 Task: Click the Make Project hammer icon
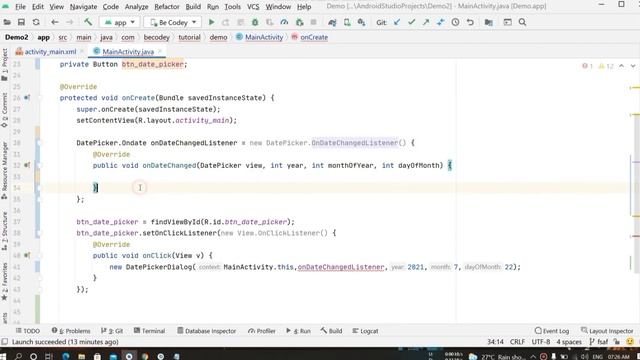coord(88,22)
